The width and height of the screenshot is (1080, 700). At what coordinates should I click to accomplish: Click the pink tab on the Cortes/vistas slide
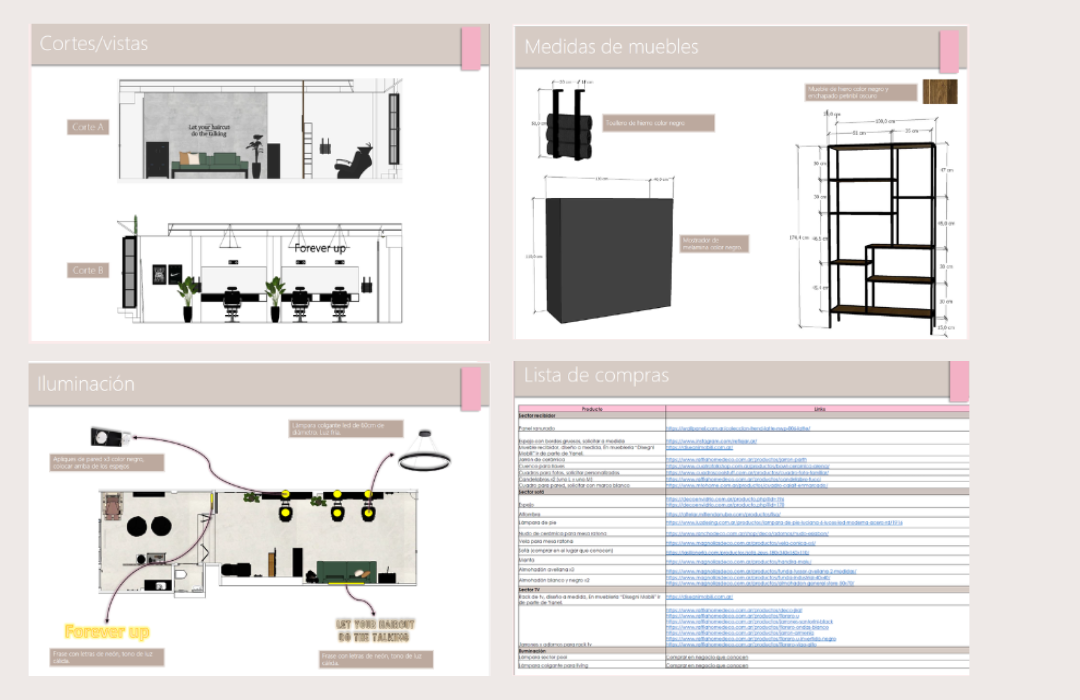[x=470, y=48]
